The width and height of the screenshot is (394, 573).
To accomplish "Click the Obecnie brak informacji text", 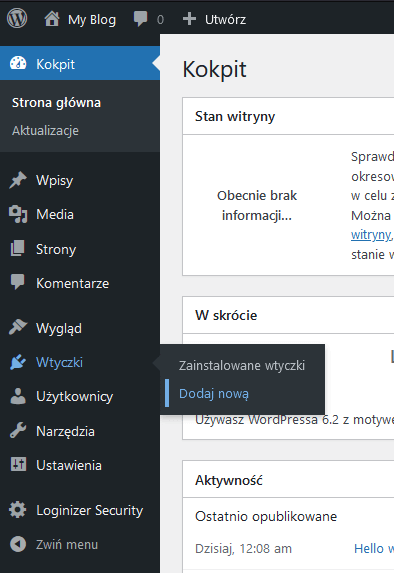I will [x=257, y=205].
